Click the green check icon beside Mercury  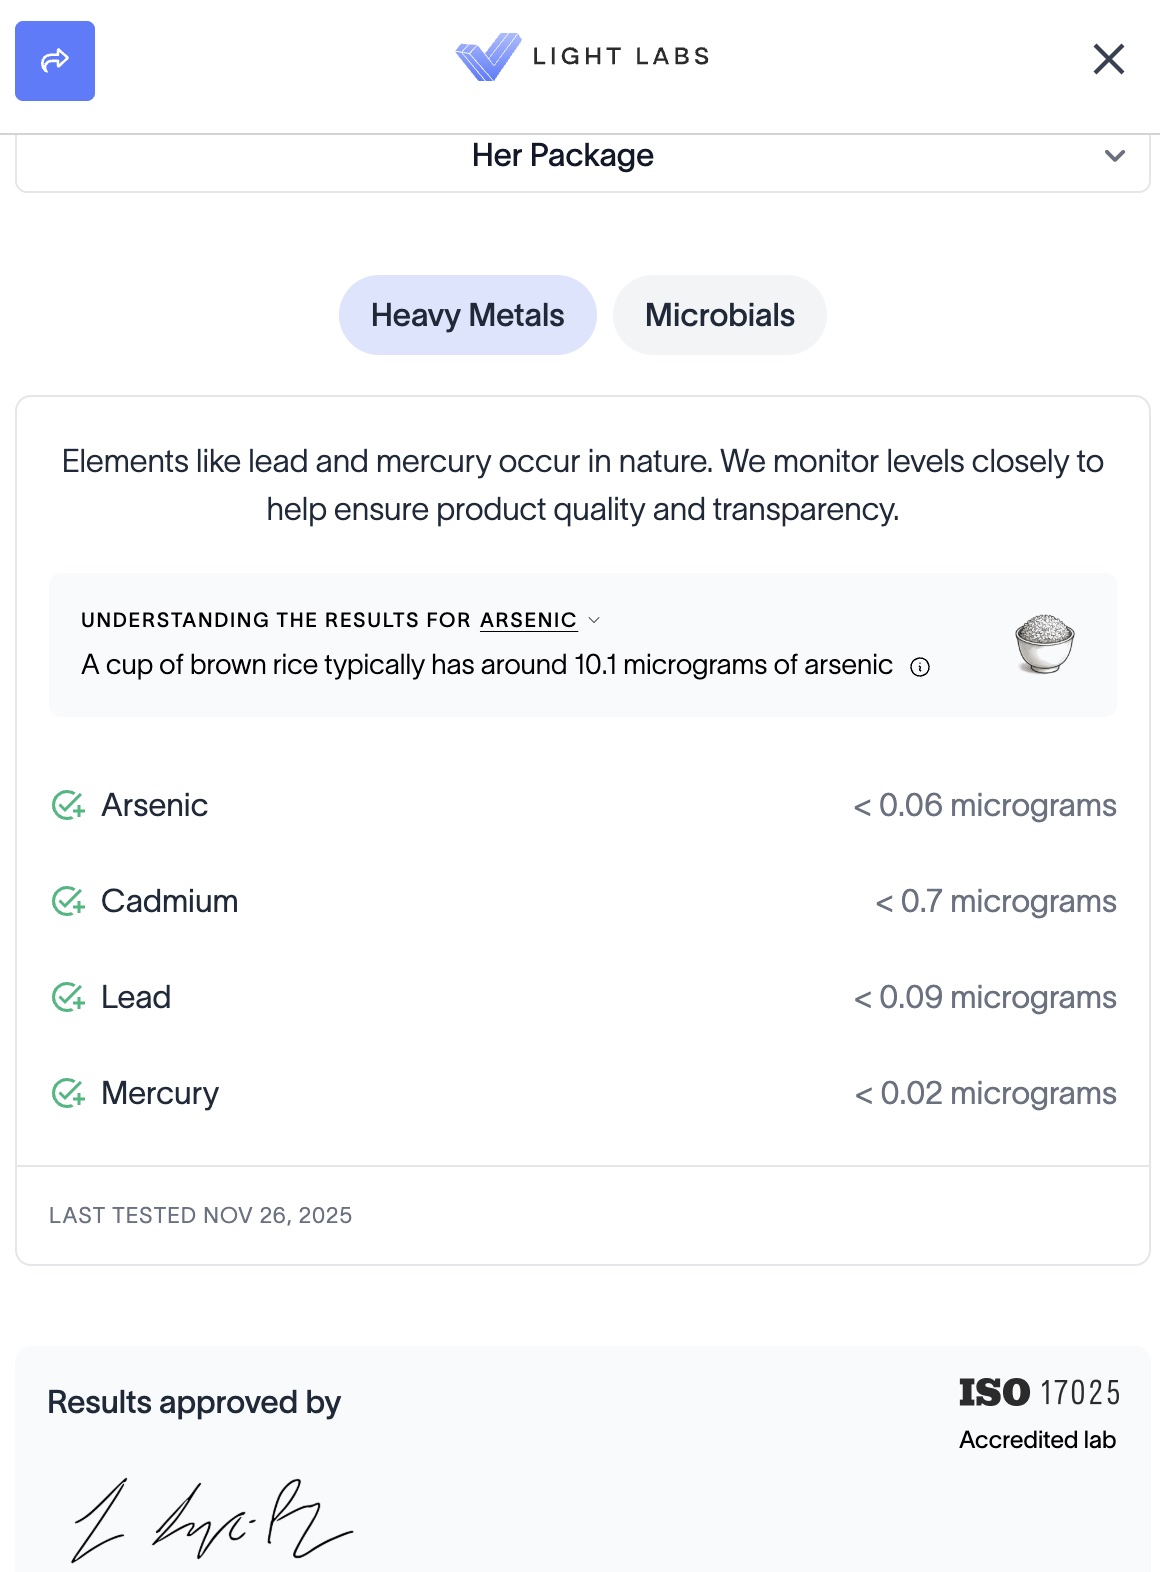(68, 1093)
